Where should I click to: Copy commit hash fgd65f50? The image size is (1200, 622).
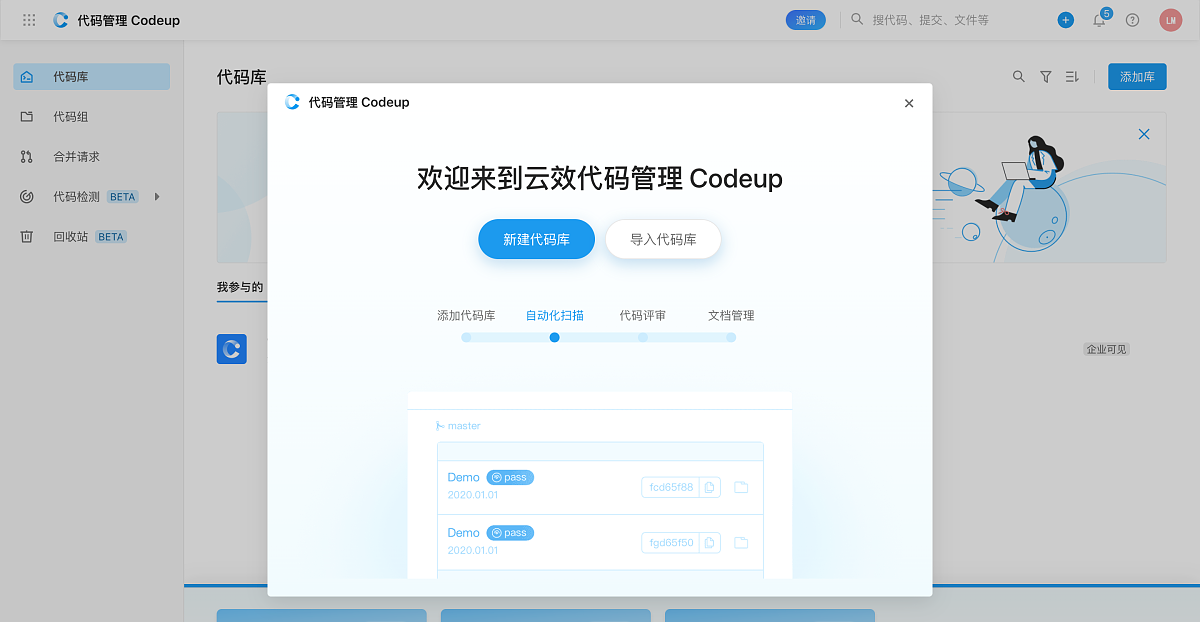[x=709, y=543]
